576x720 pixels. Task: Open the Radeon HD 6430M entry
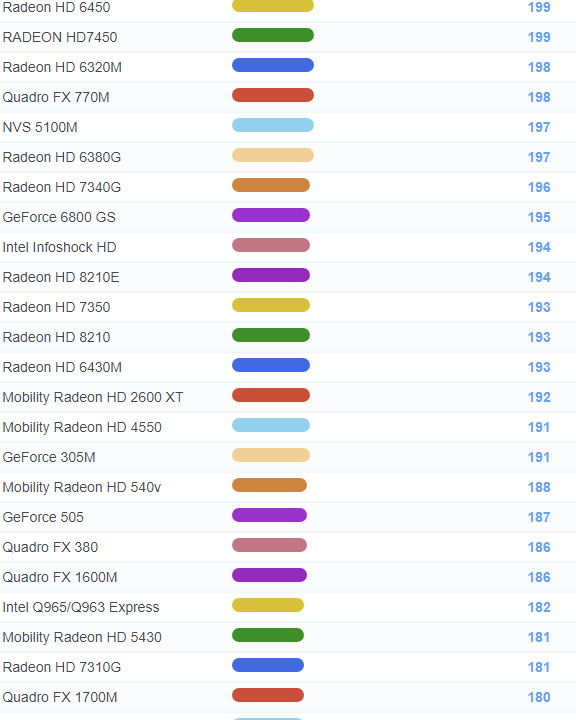point(62,367)
